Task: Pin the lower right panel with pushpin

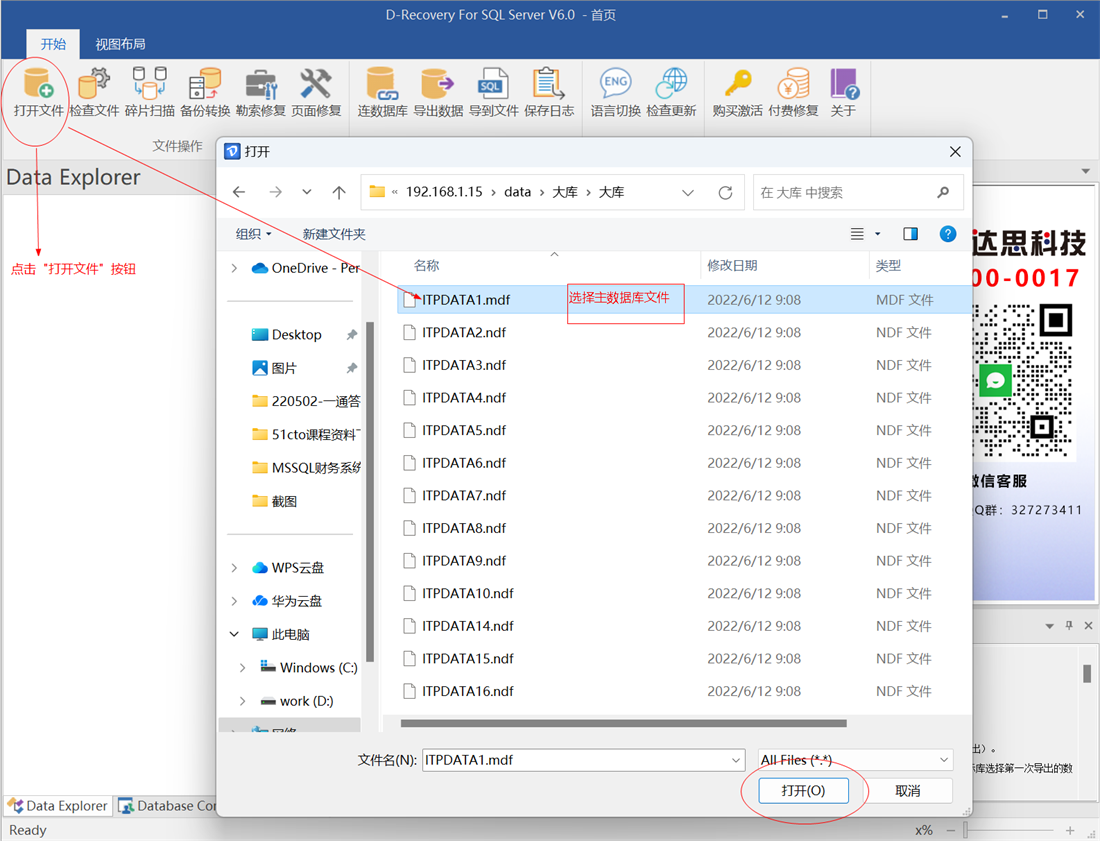Action: click(x=1069, y=625)
